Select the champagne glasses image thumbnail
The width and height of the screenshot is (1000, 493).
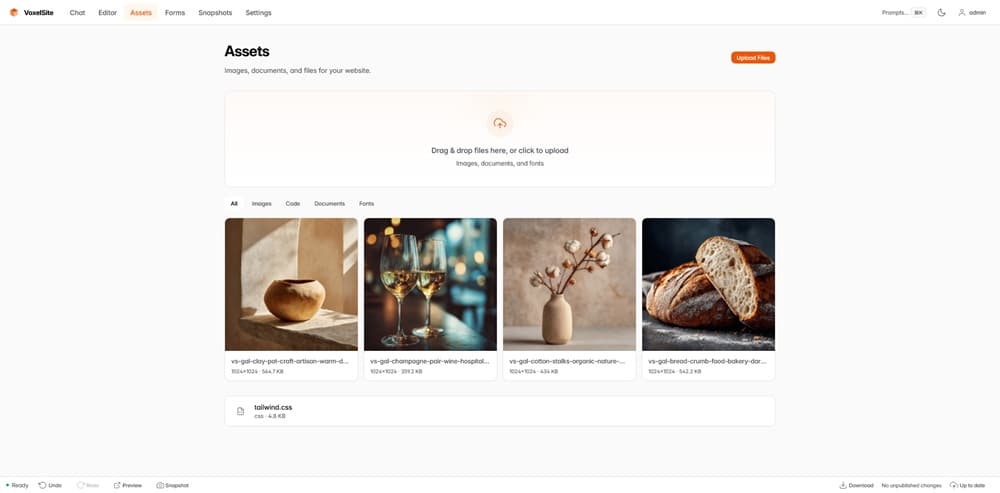pos(430,284)
